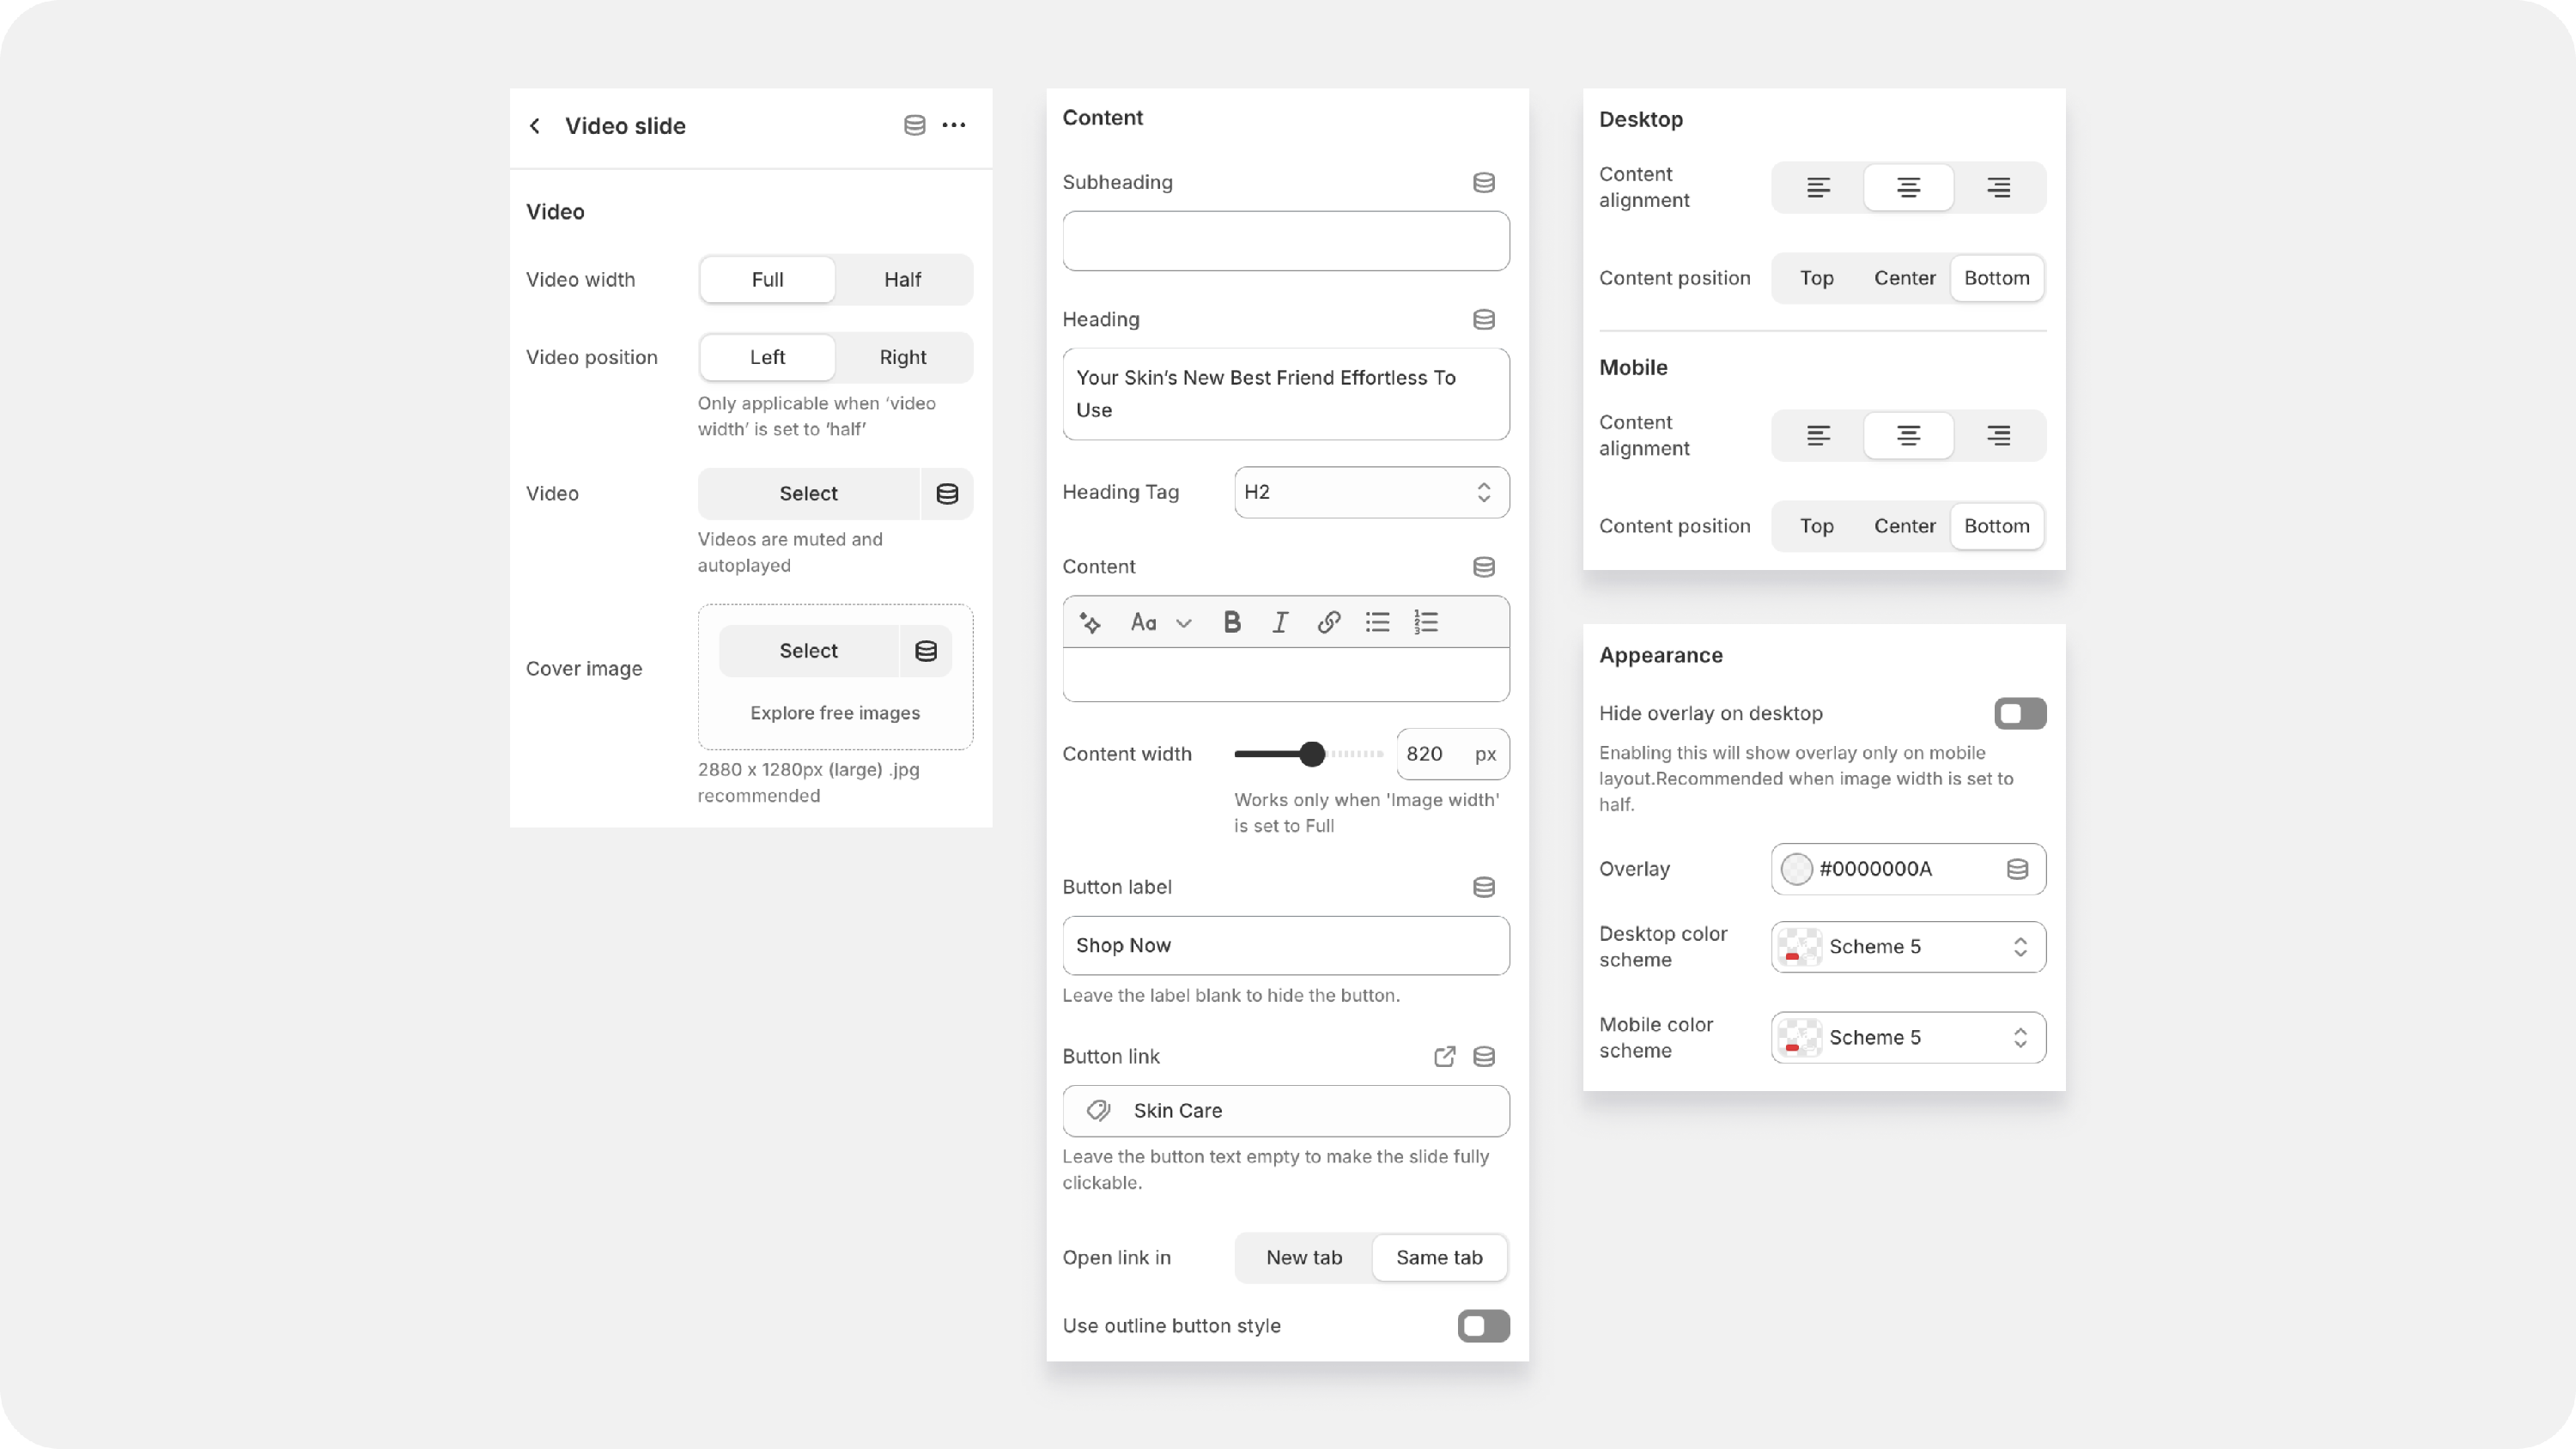
Task: Set Mobile content position to Bottom
Action: [1996, 526]
